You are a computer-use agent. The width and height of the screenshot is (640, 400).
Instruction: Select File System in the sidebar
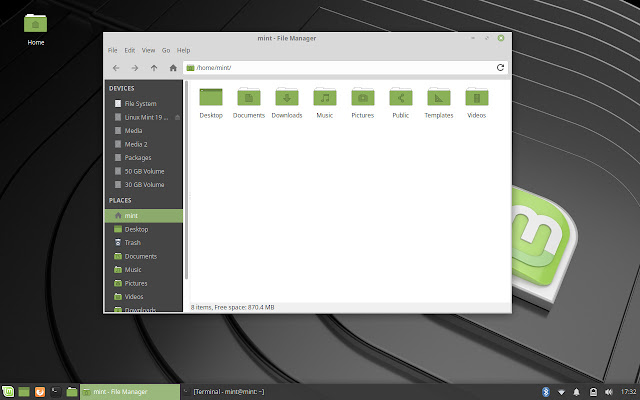[x=144, y=104]
